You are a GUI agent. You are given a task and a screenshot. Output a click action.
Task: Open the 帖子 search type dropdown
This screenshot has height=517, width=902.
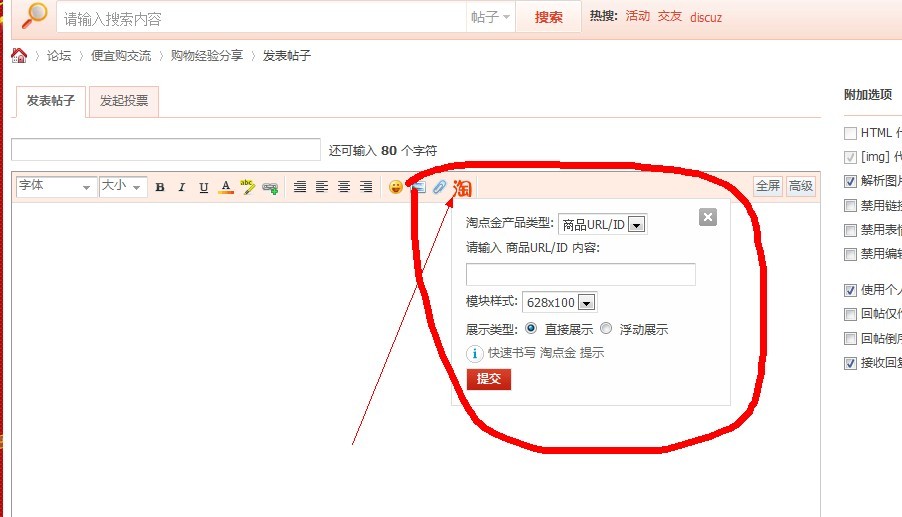click(x=490, y=17)
